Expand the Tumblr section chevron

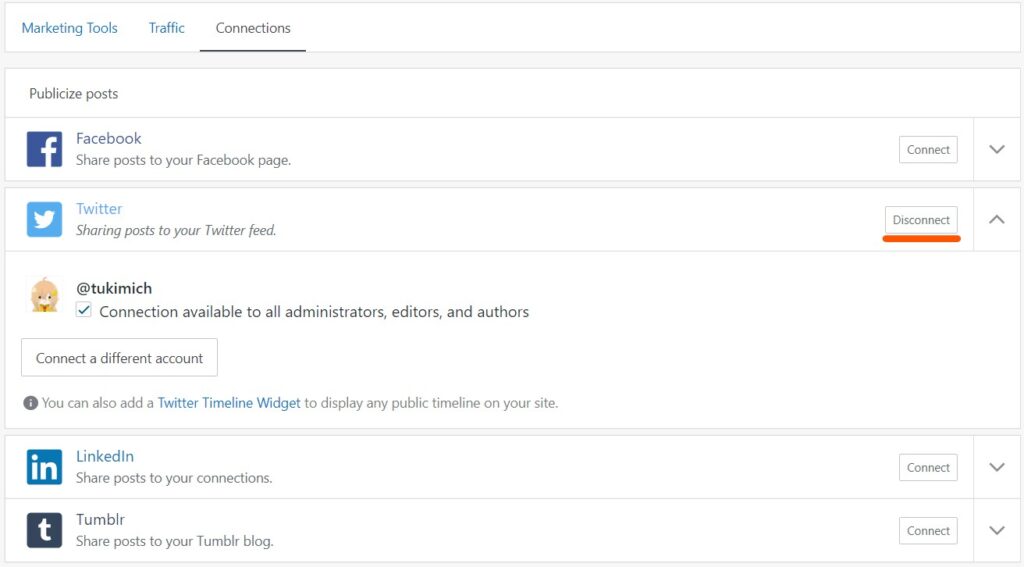[x=997, y=530]
